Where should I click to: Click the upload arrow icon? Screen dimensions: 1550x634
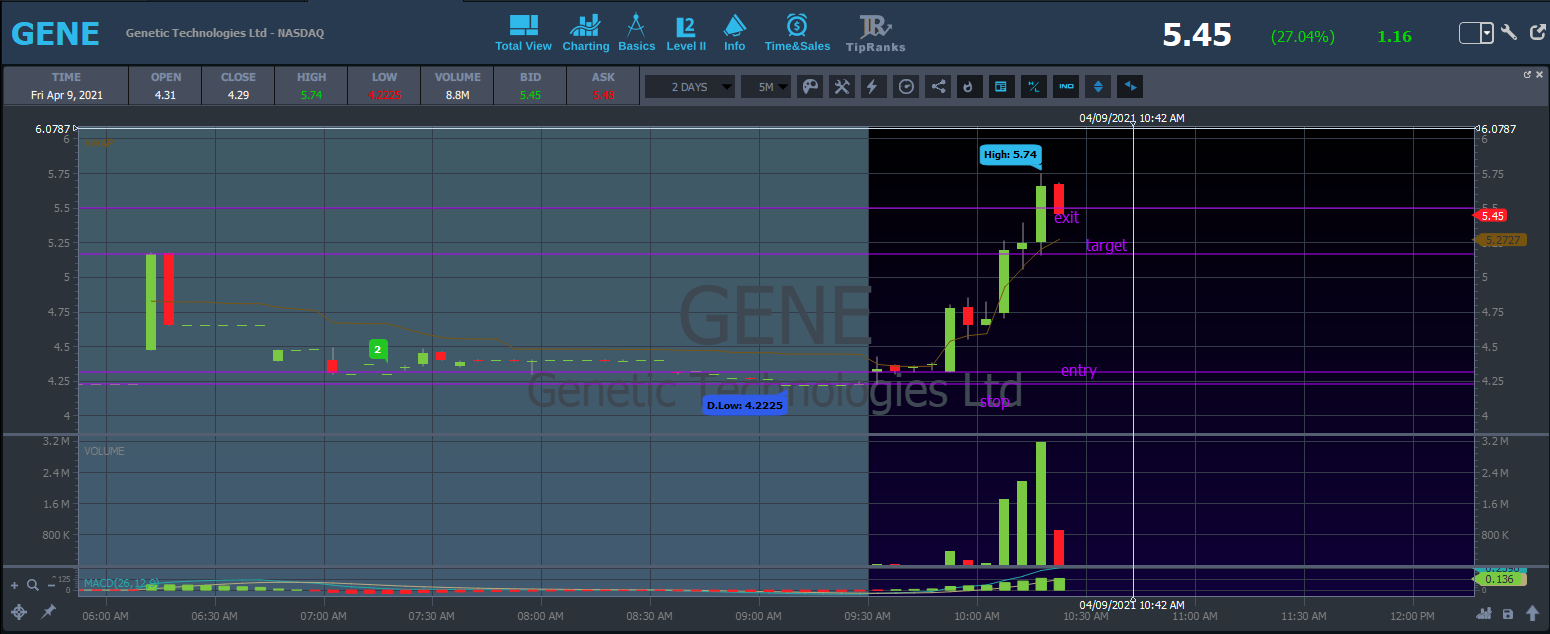tap(1532, 614)
